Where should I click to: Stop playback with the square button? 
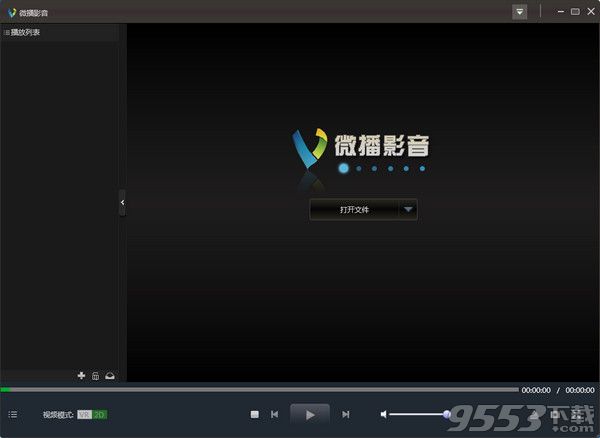coord(255,415)
